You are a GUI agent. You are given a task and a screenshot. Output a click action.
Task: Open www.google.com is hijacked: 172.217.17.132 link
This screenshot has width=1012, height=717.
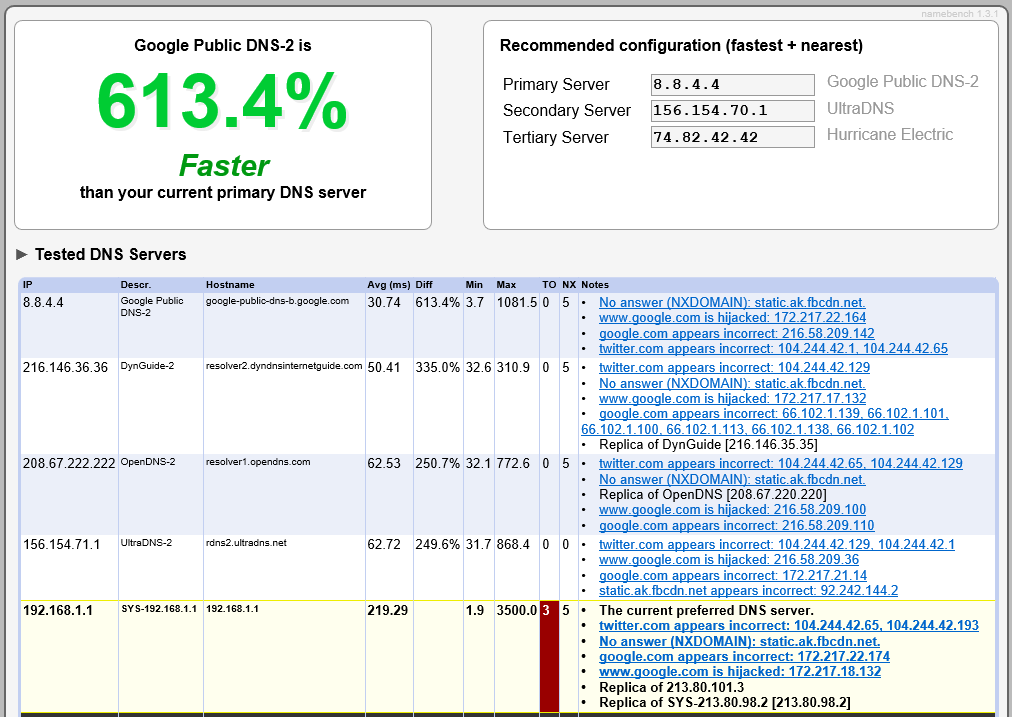[x=732, y=399]
